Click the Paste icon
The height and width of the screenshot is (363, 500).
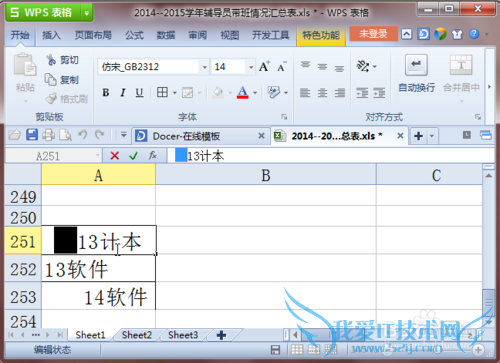click(25, 65)
